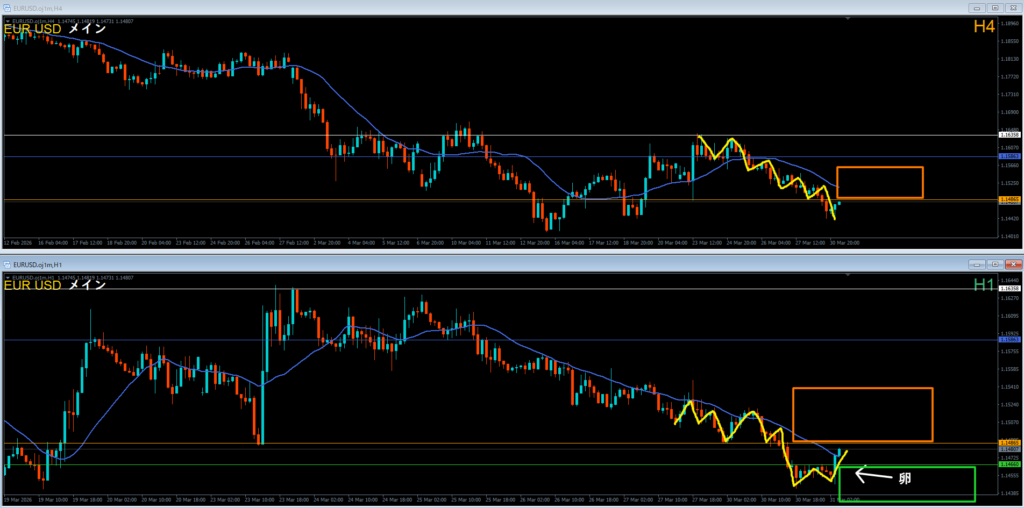Restore the EURUSD H1 chart window
The width and height of the screenshot is (1024, 508).
[995, 264]
